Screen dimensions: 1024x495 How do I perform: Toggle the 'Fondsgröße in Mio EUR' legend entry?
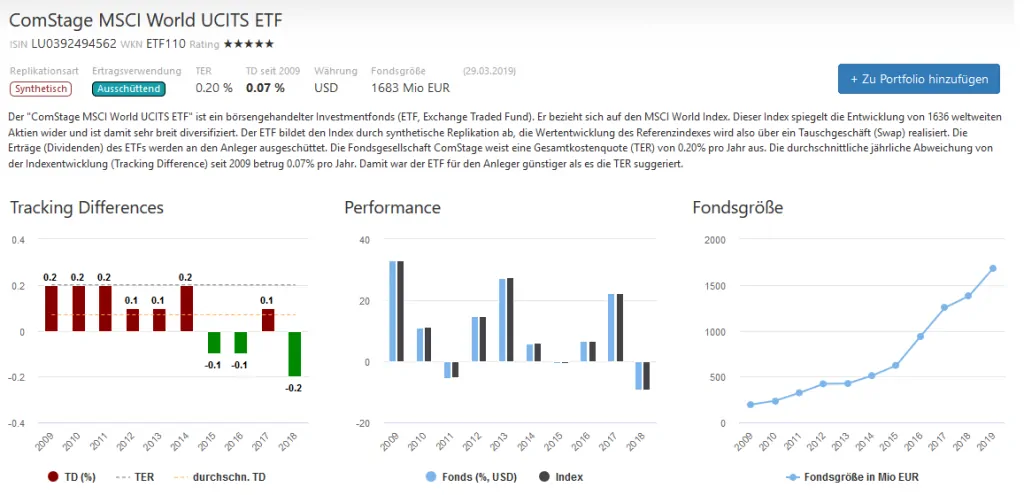(x=852, y=477)
